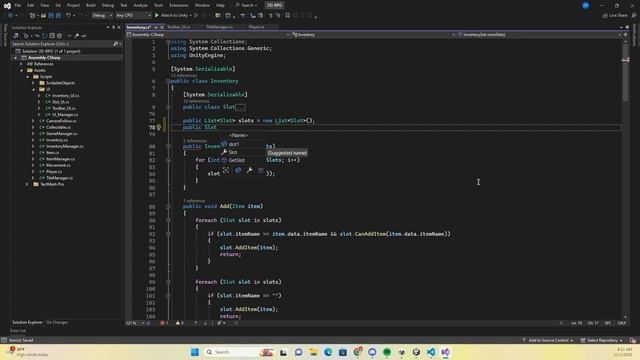Open the Assembly-CSharp project dropdown in editor

[x=208, y=35]
